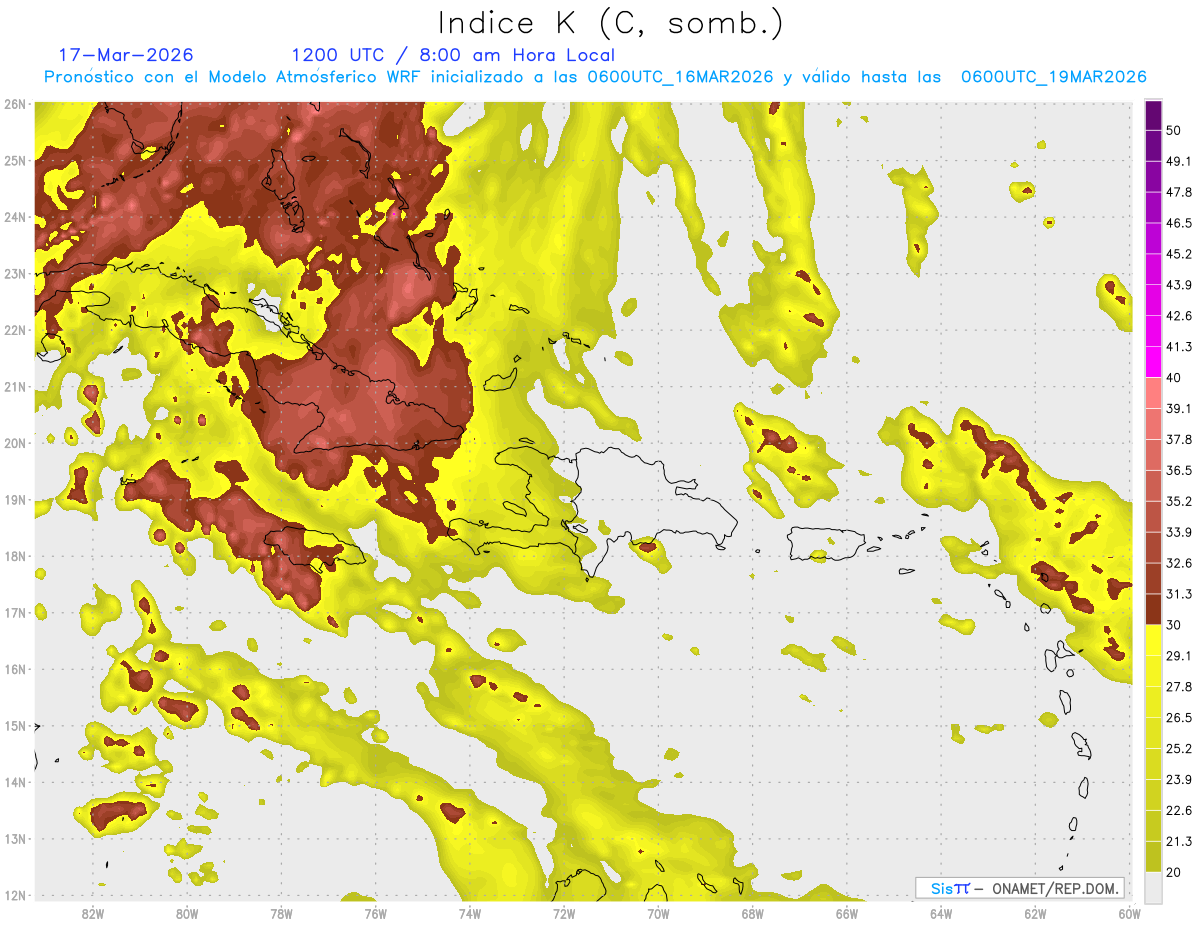Click latitude axis label '20N'

[x=16, y=443]
